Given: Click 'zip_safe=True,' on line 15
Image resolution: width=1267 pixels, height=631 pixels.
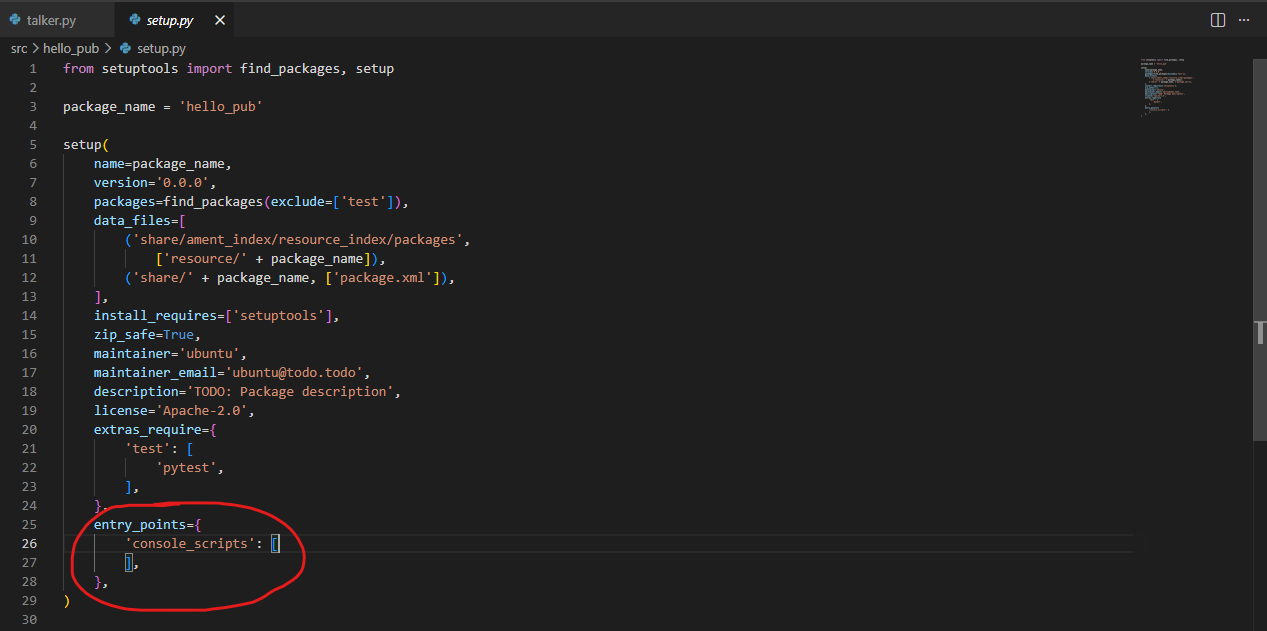Looking at the screenshot, I should tap(148, 335).
